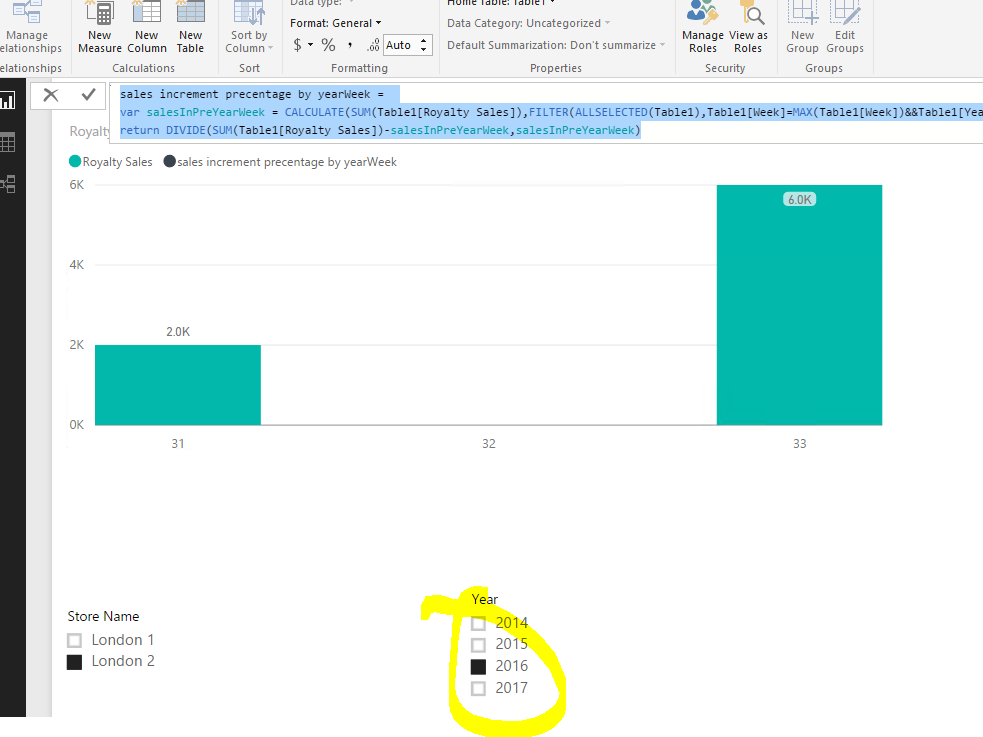Viewport: 983px width, 737px height.
Task: Click Edit Groups button
Action: coord(844,28)
